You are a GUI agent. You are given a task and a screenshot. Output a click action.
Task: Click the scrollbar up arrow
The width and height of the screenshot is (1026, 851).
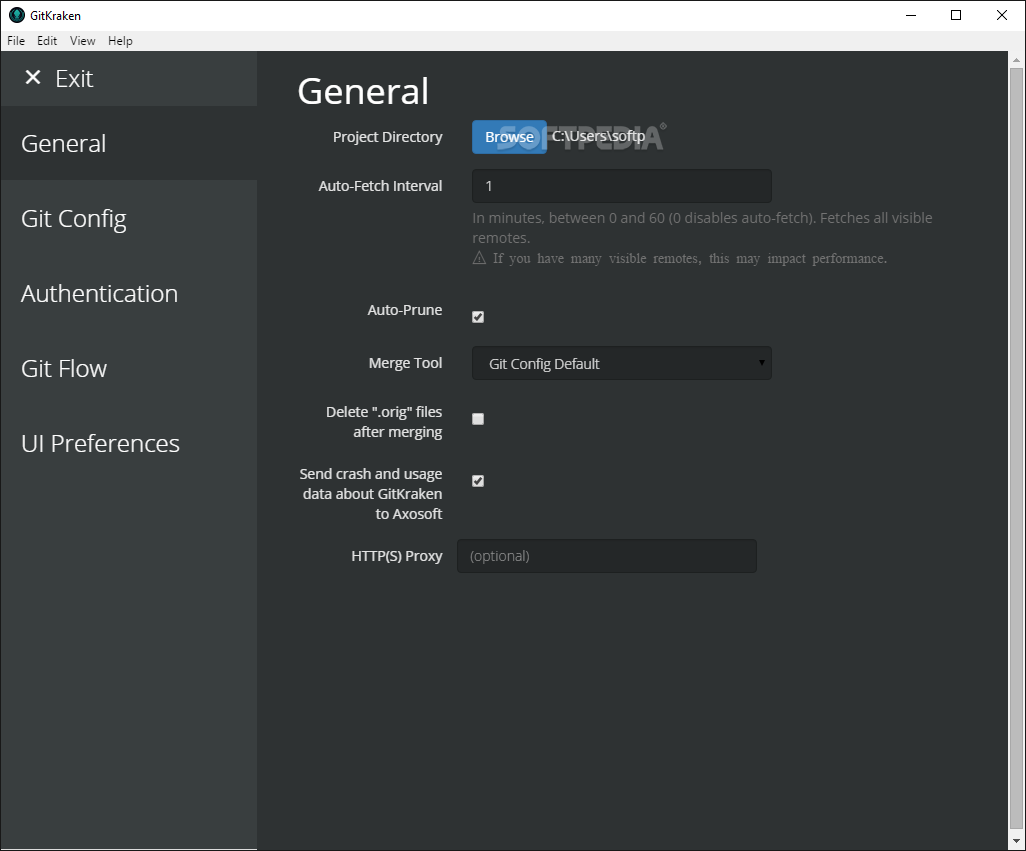click(1016, 60)
